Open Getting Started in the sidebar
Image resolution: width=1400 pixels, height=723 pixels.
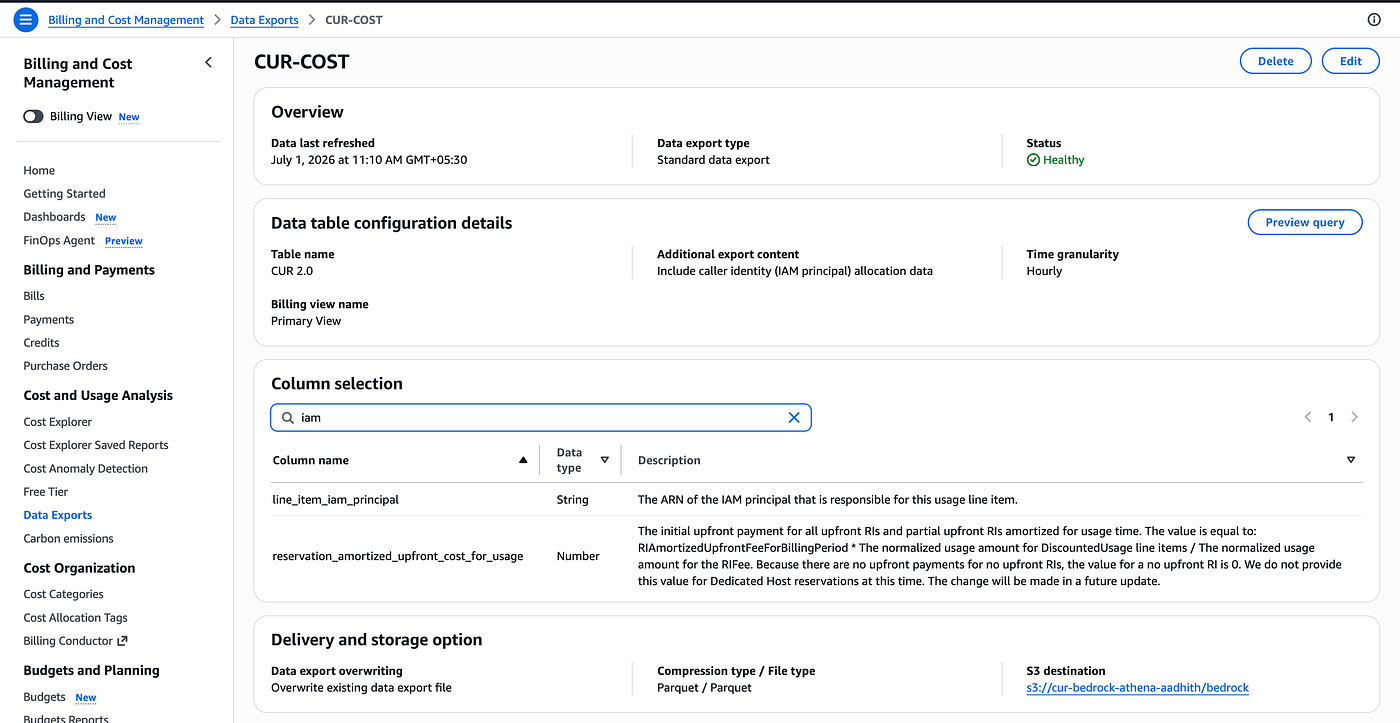click(x=64, y=194)
